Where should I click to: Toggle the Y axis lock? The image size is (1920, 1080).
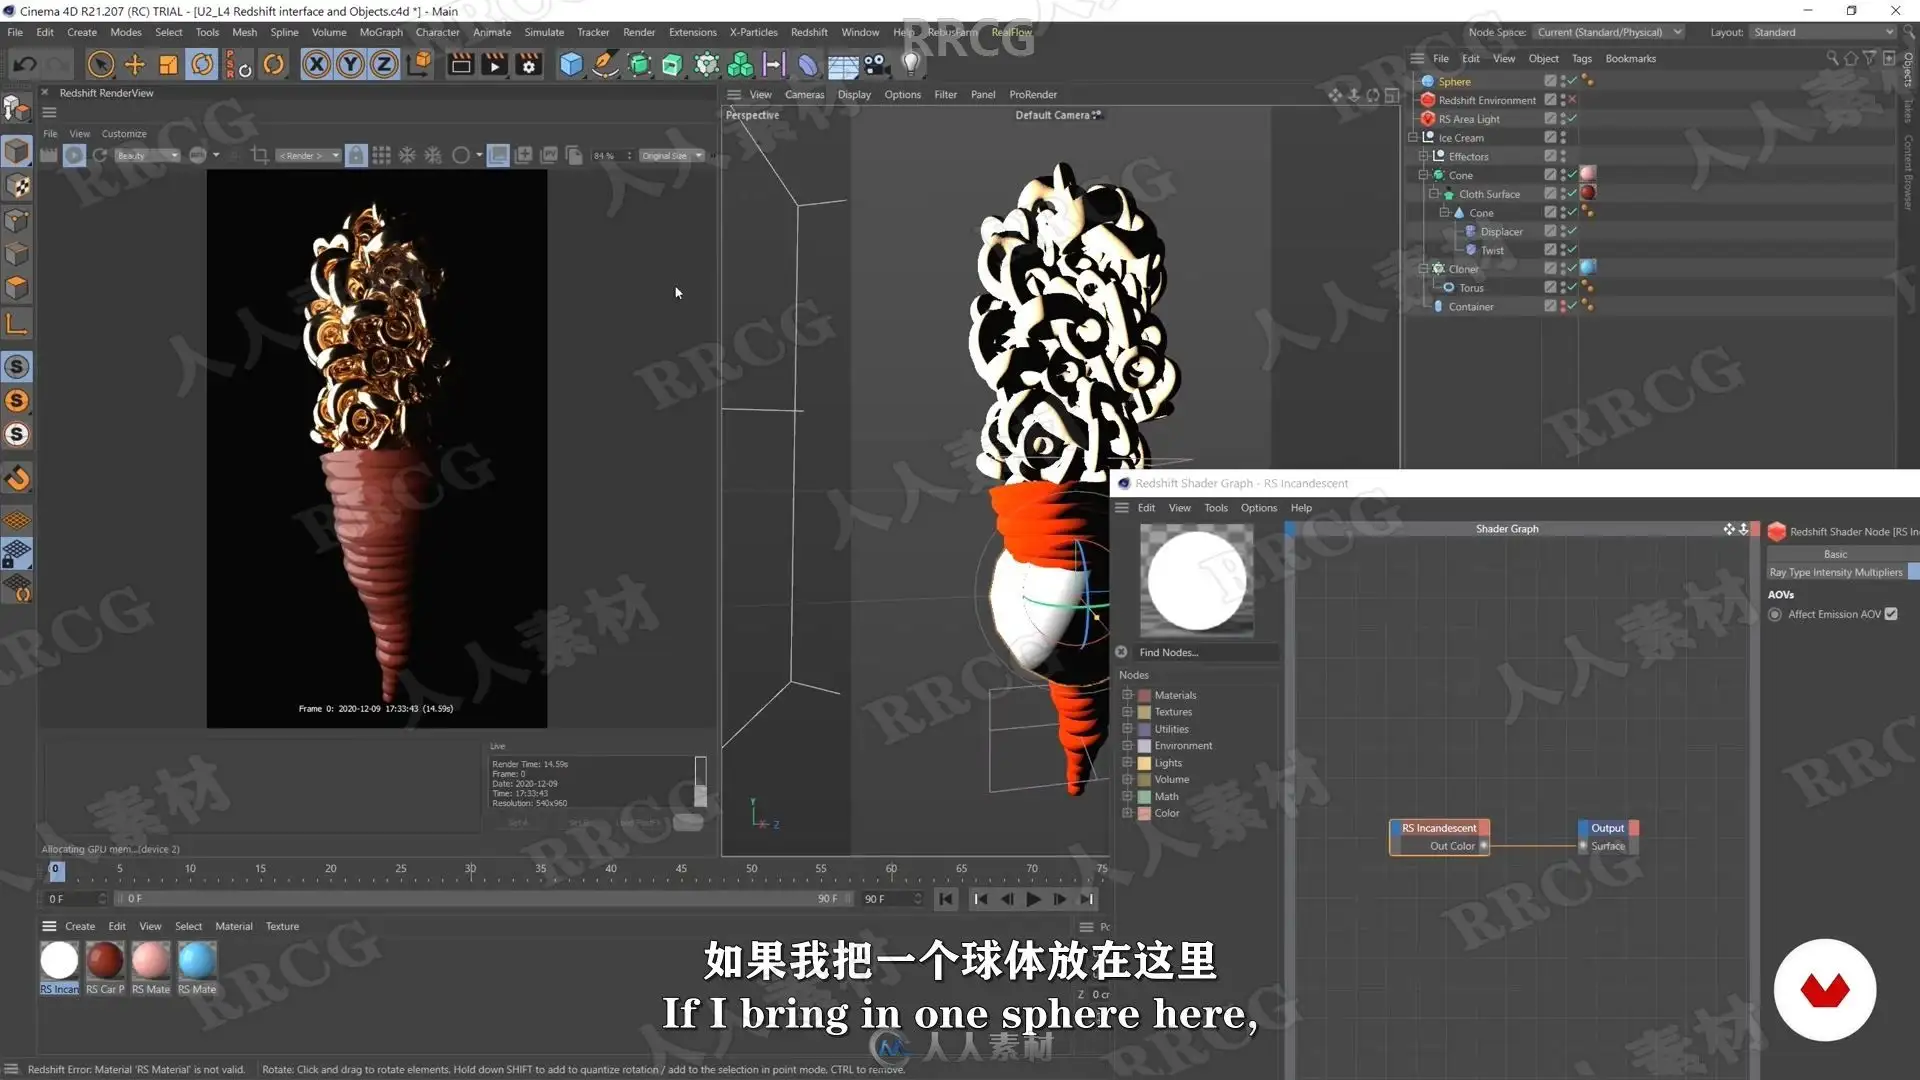(350, 65)
